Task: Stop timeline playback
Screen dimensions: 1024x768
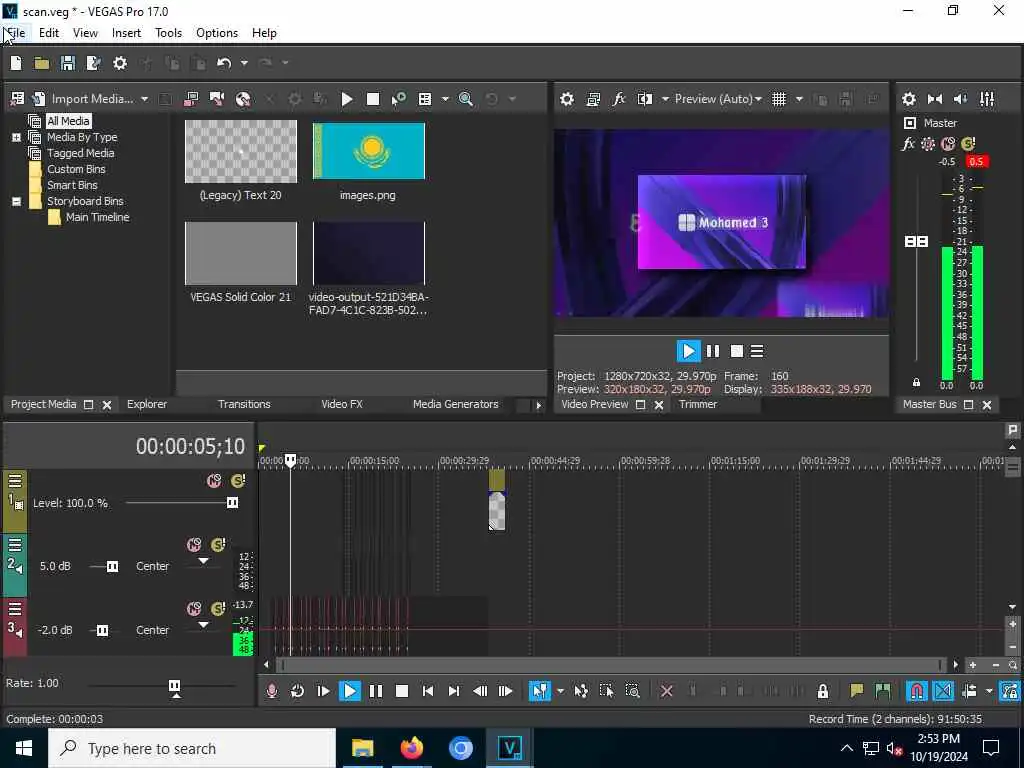Action: [402, 691]
